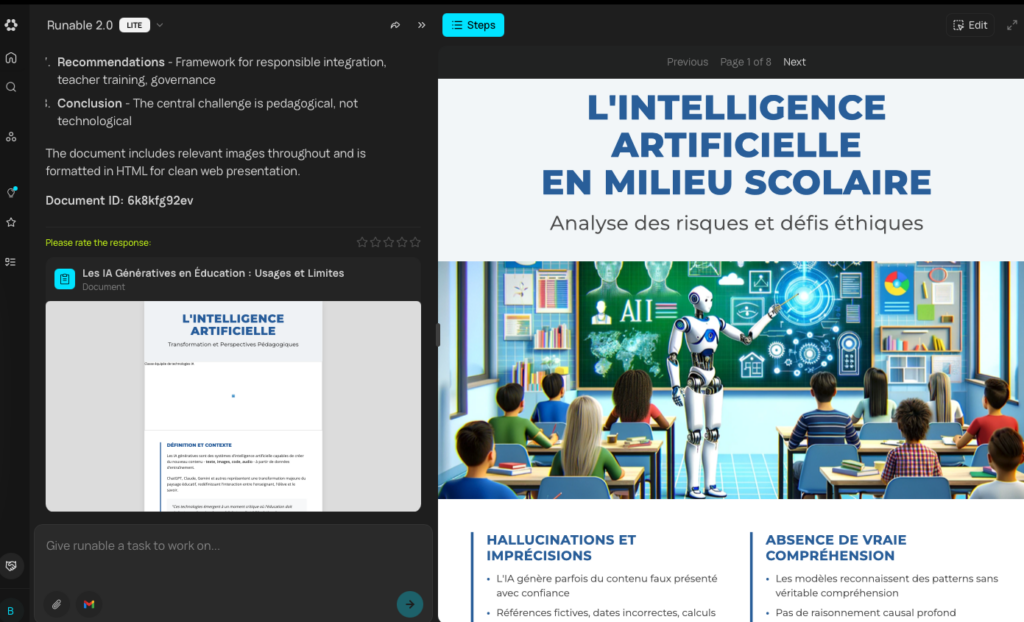Image resolution: width=1024 pixels, height=622 pixels.
Task: Open the home icon in left sidebar
Action: [11, 58]
